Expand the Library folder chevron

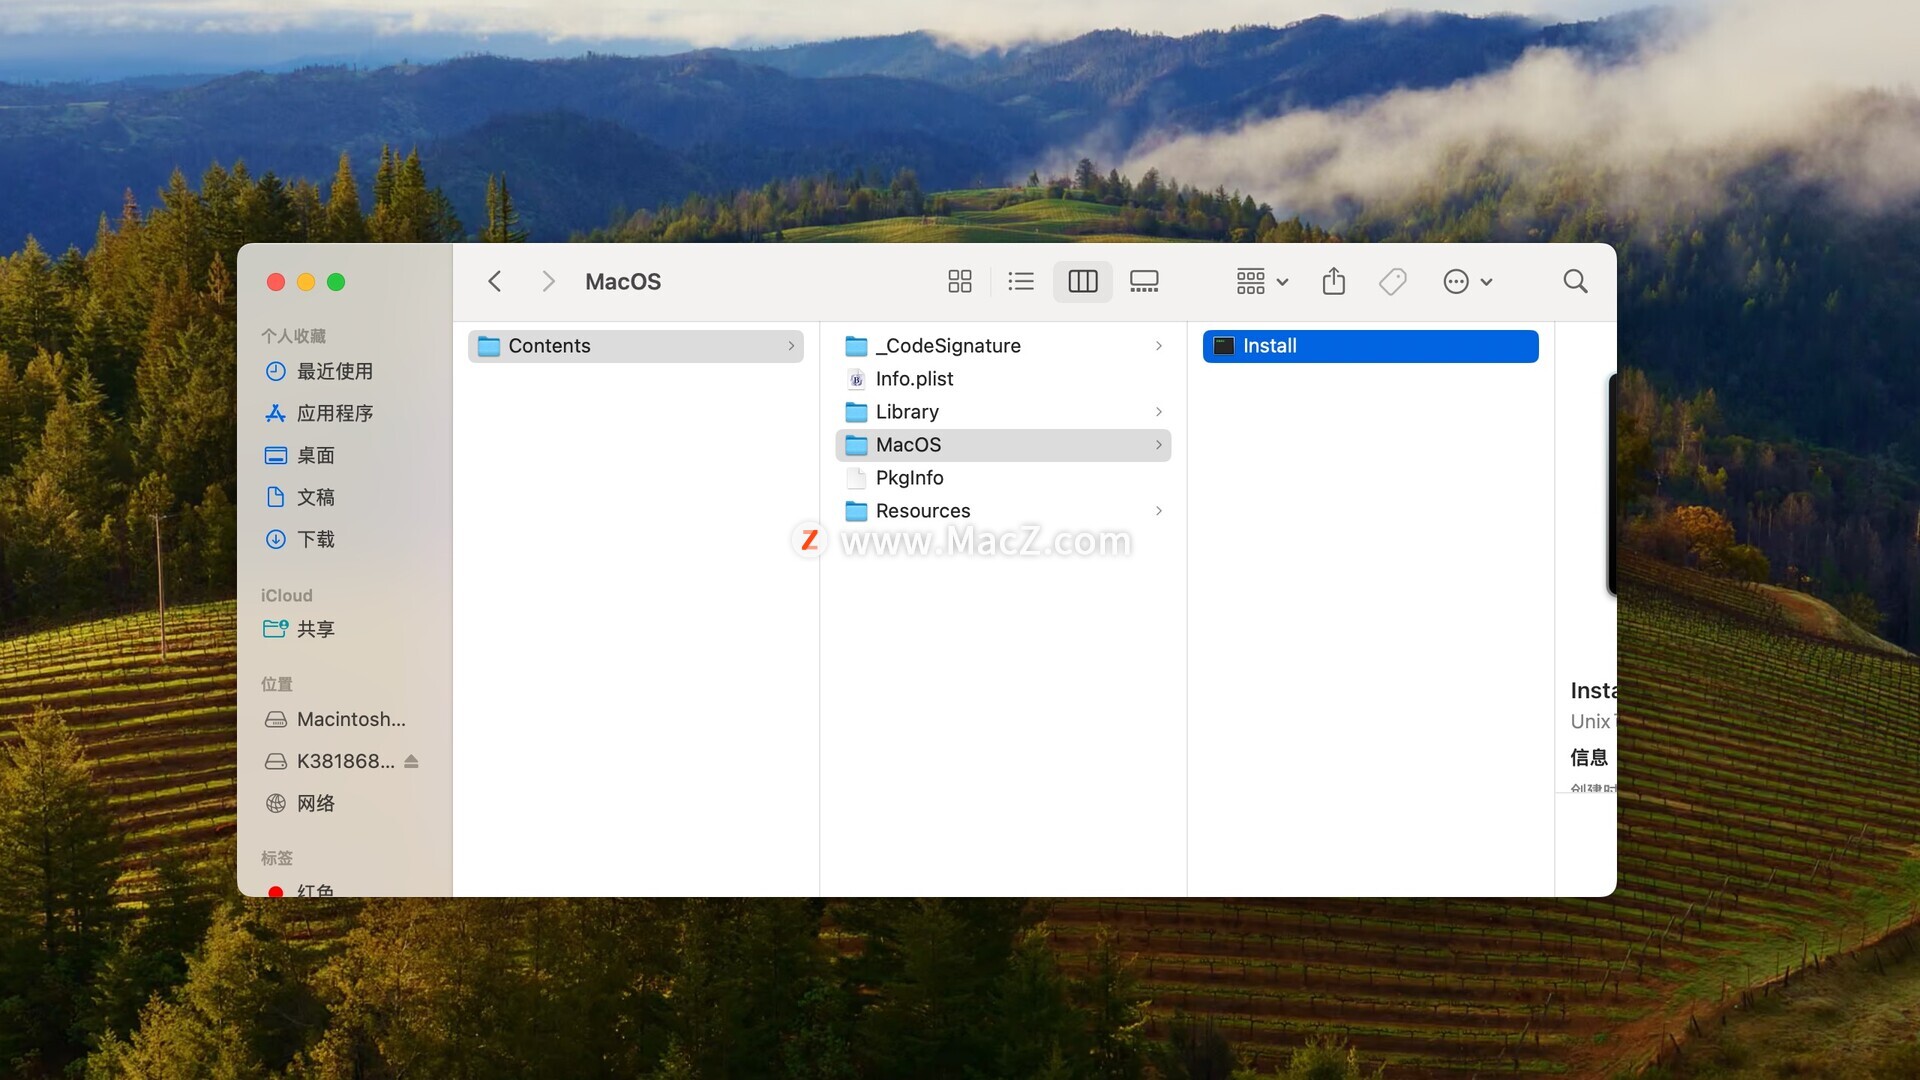(1159, 412)
